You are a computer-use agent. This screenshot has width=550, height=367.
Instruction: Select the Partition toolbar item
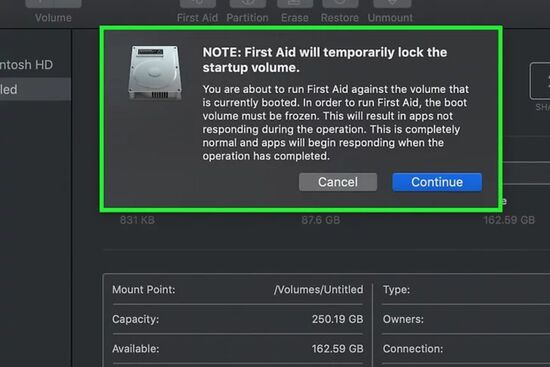coord(247,11)
